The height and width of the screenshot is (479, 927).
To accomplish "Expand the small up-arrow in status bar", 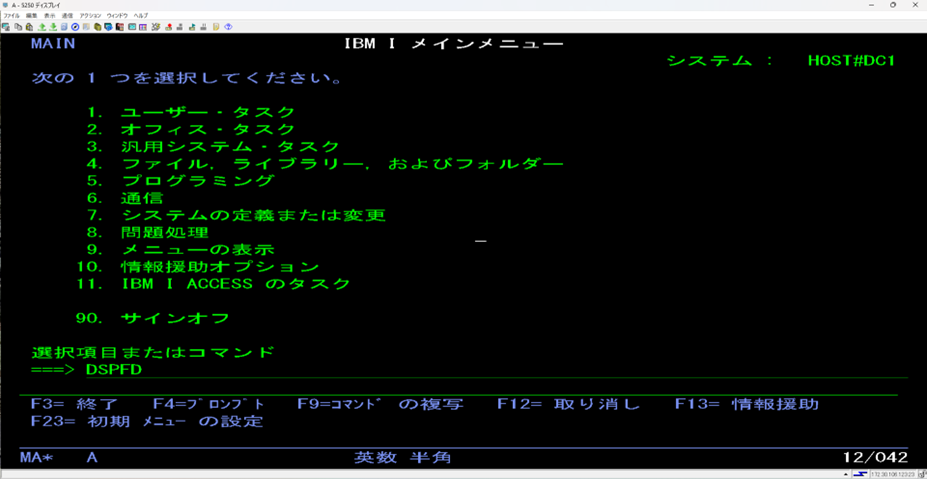I will click(x=846, y=474).
